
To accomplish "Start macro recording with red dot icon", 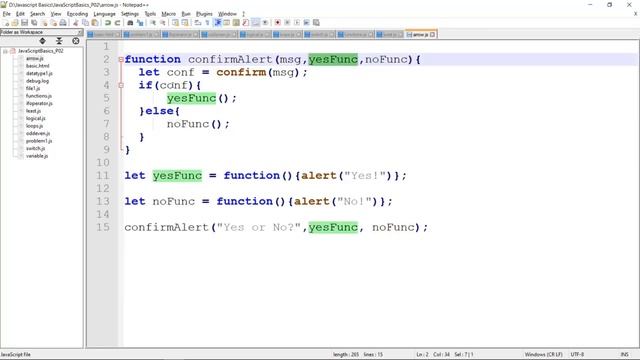I will [278, 23].
